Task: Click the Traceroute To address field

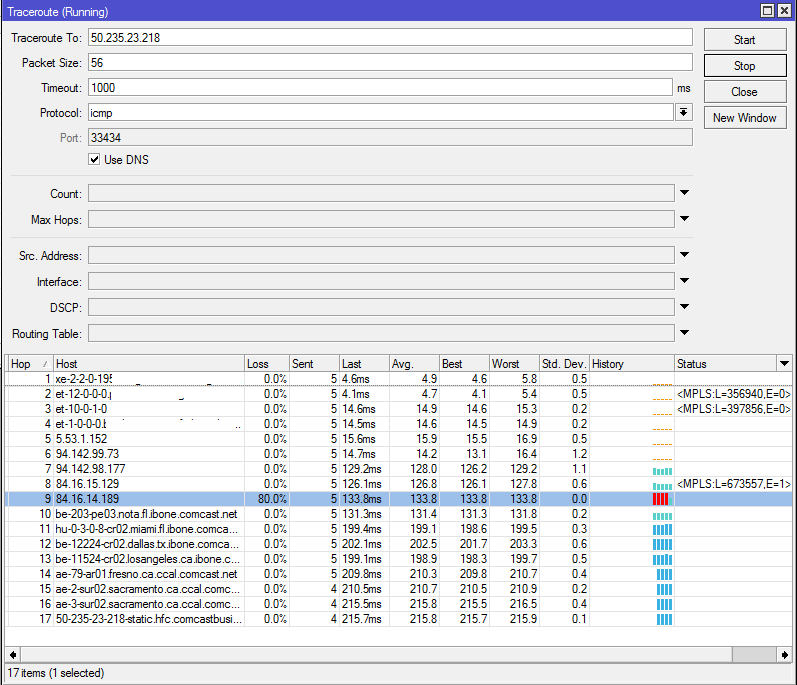Action: click(390, 38)
